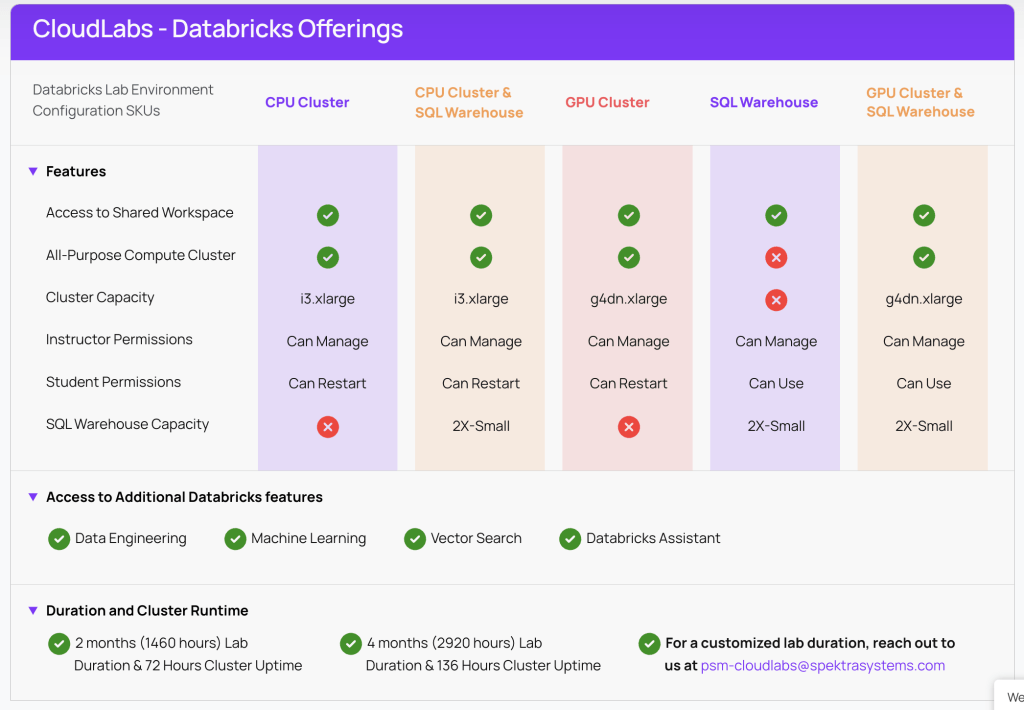Click the g4dn.xlarge value under GPU Cluster

click(628, 299)
